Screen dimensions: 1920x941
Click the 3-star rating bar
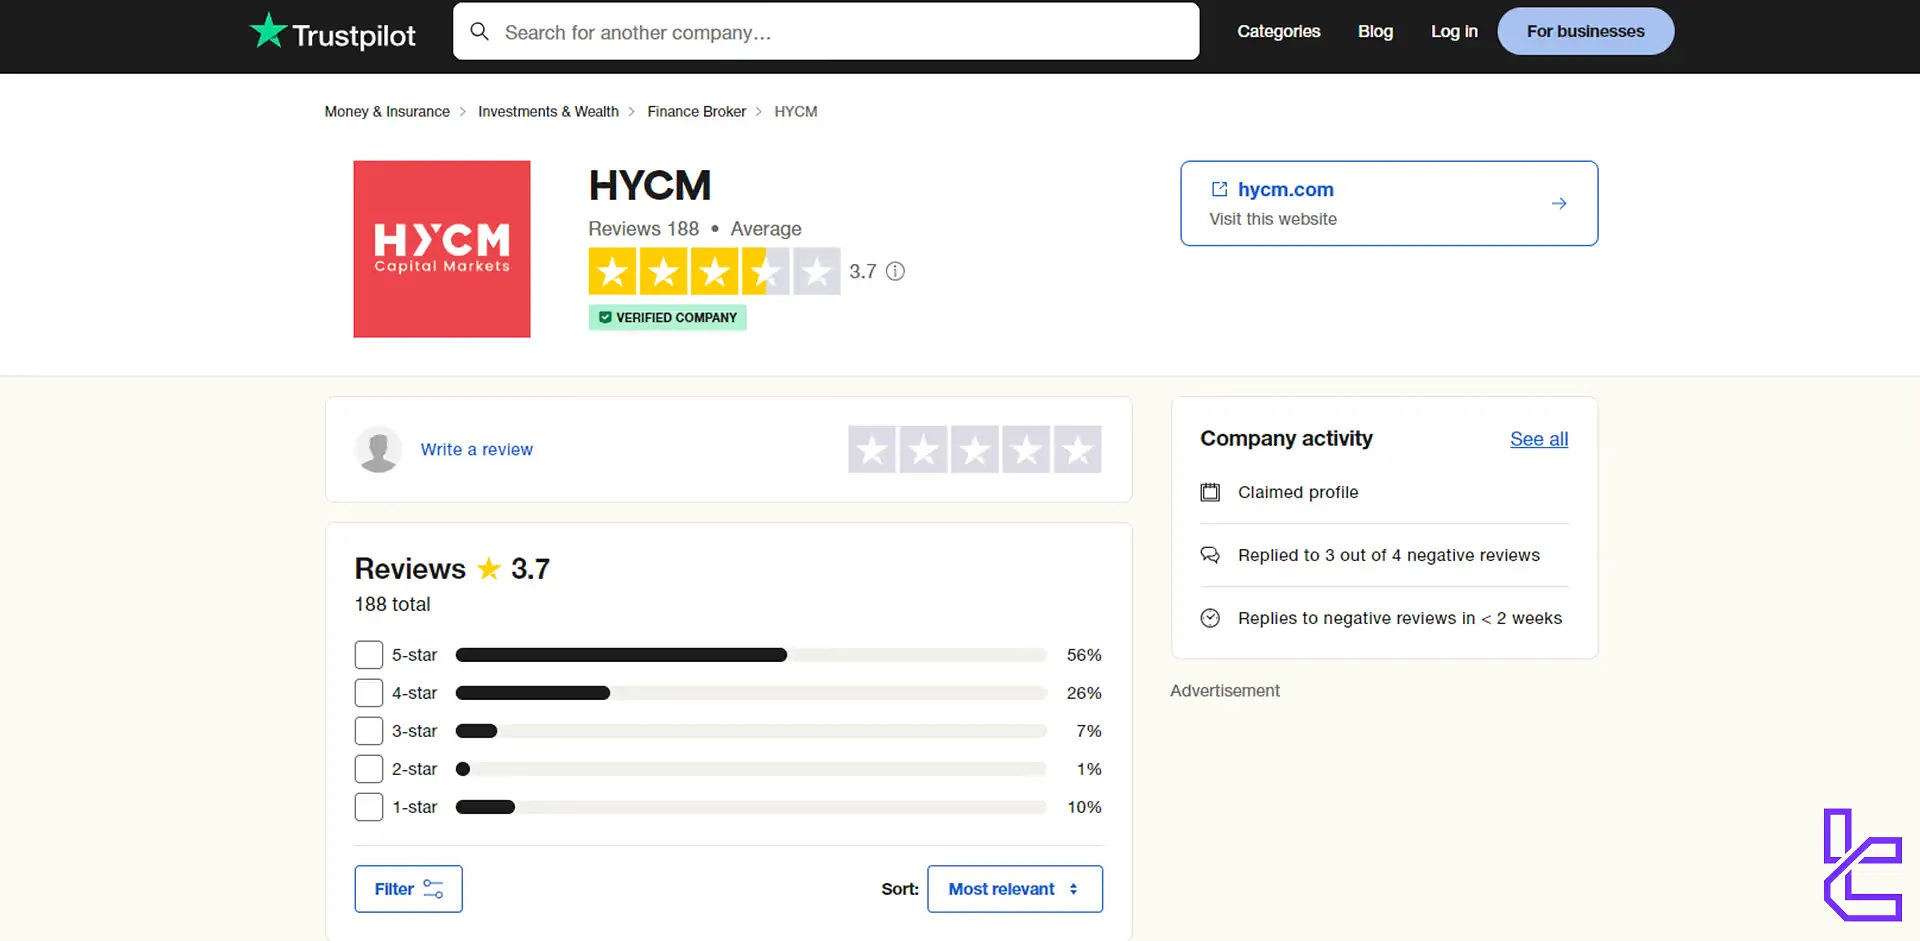point(751,731)
